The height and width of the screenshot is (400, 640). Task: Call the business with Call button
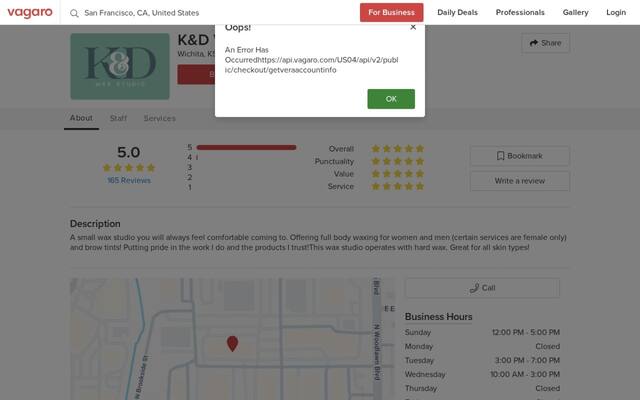pyautogui.click(x=482, y=288)
